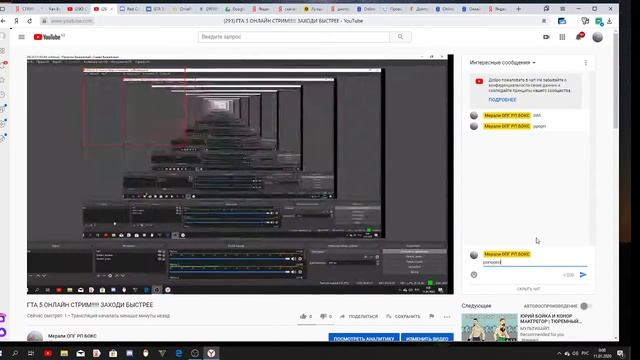Click in the chat message input
This screenshot has height=360, width=640.
click(x=535, y=262)
